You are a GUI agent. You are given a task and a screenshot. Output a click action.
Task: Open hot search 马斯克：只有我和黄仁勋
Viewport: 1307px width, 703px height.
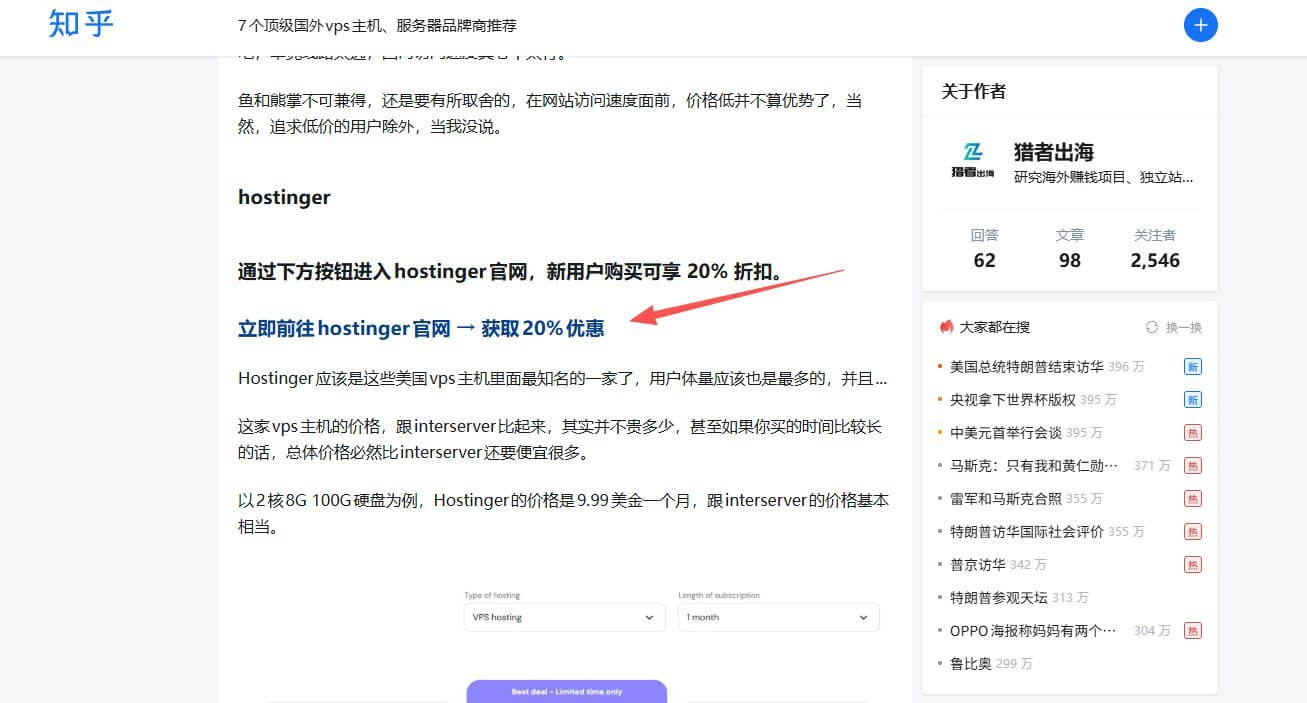(1034, 466)
